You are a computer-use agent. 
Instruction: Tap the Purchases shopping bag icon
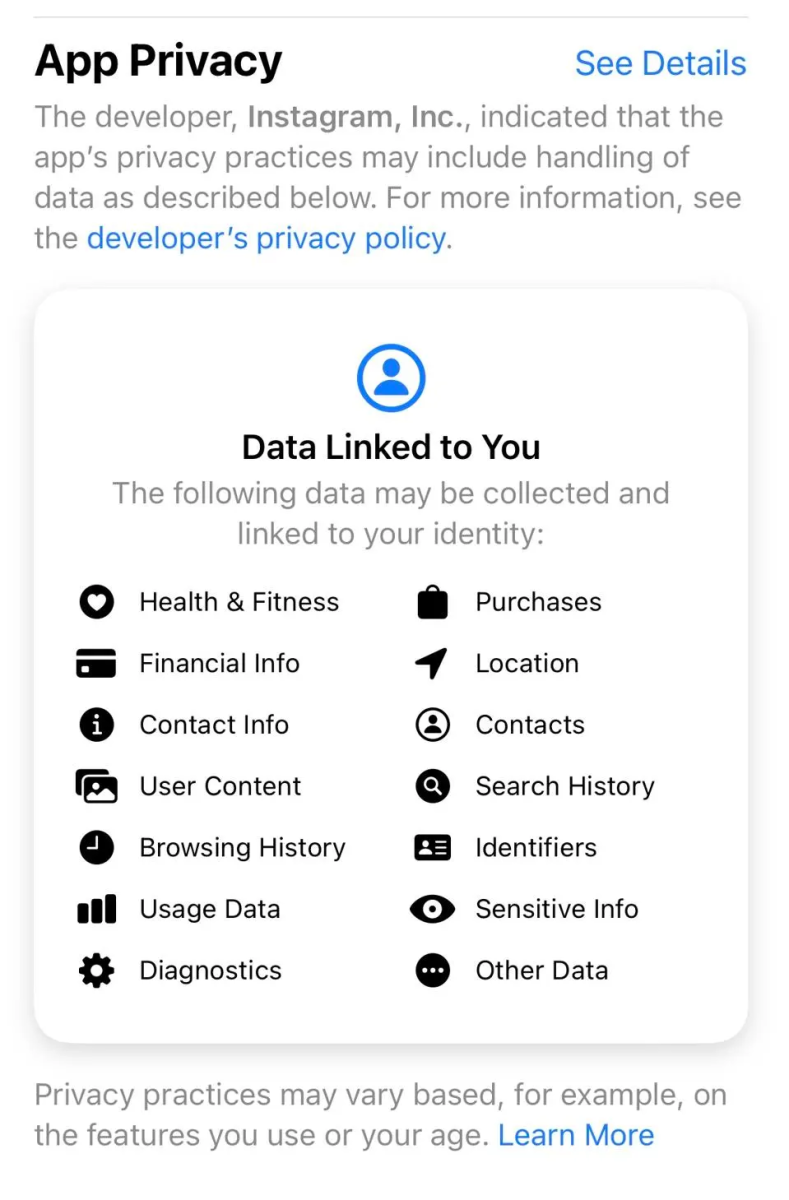pos(432,602)
